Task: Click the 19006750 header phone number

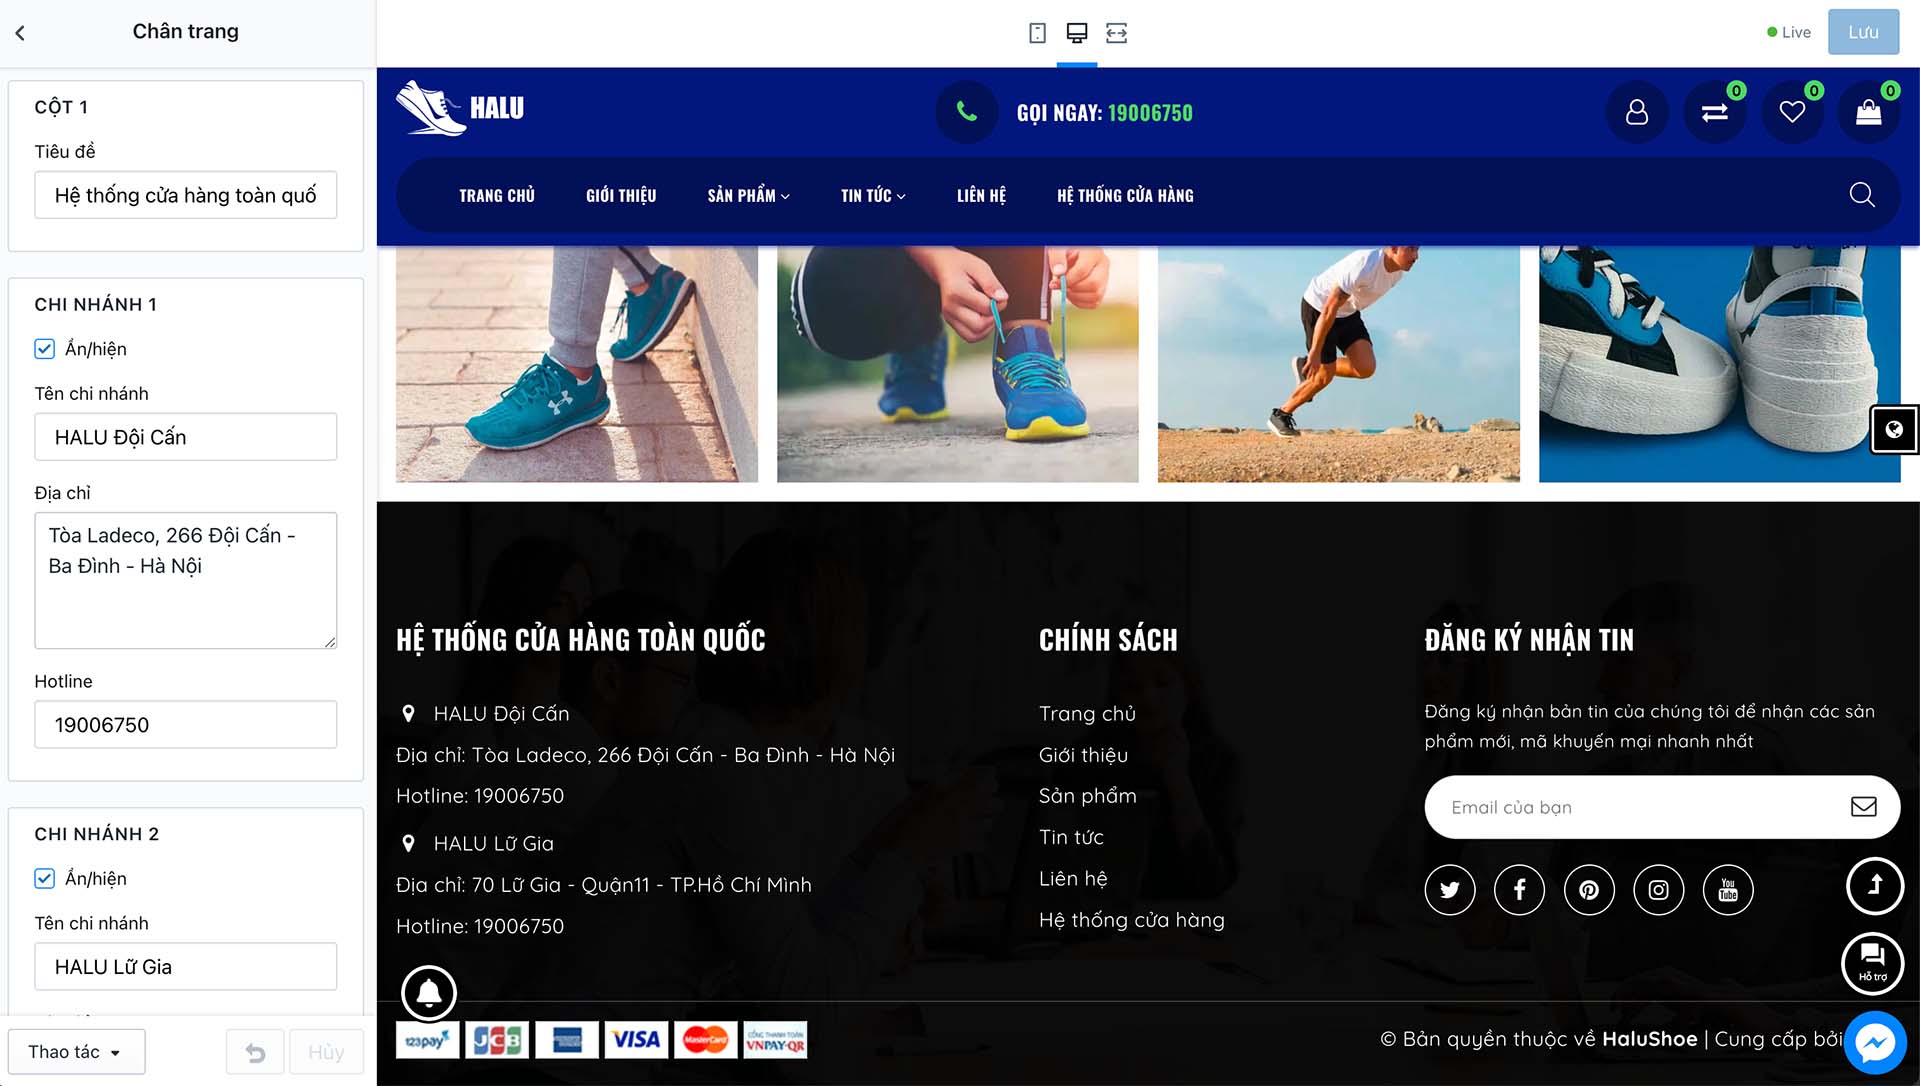Action: (1150, 113)
